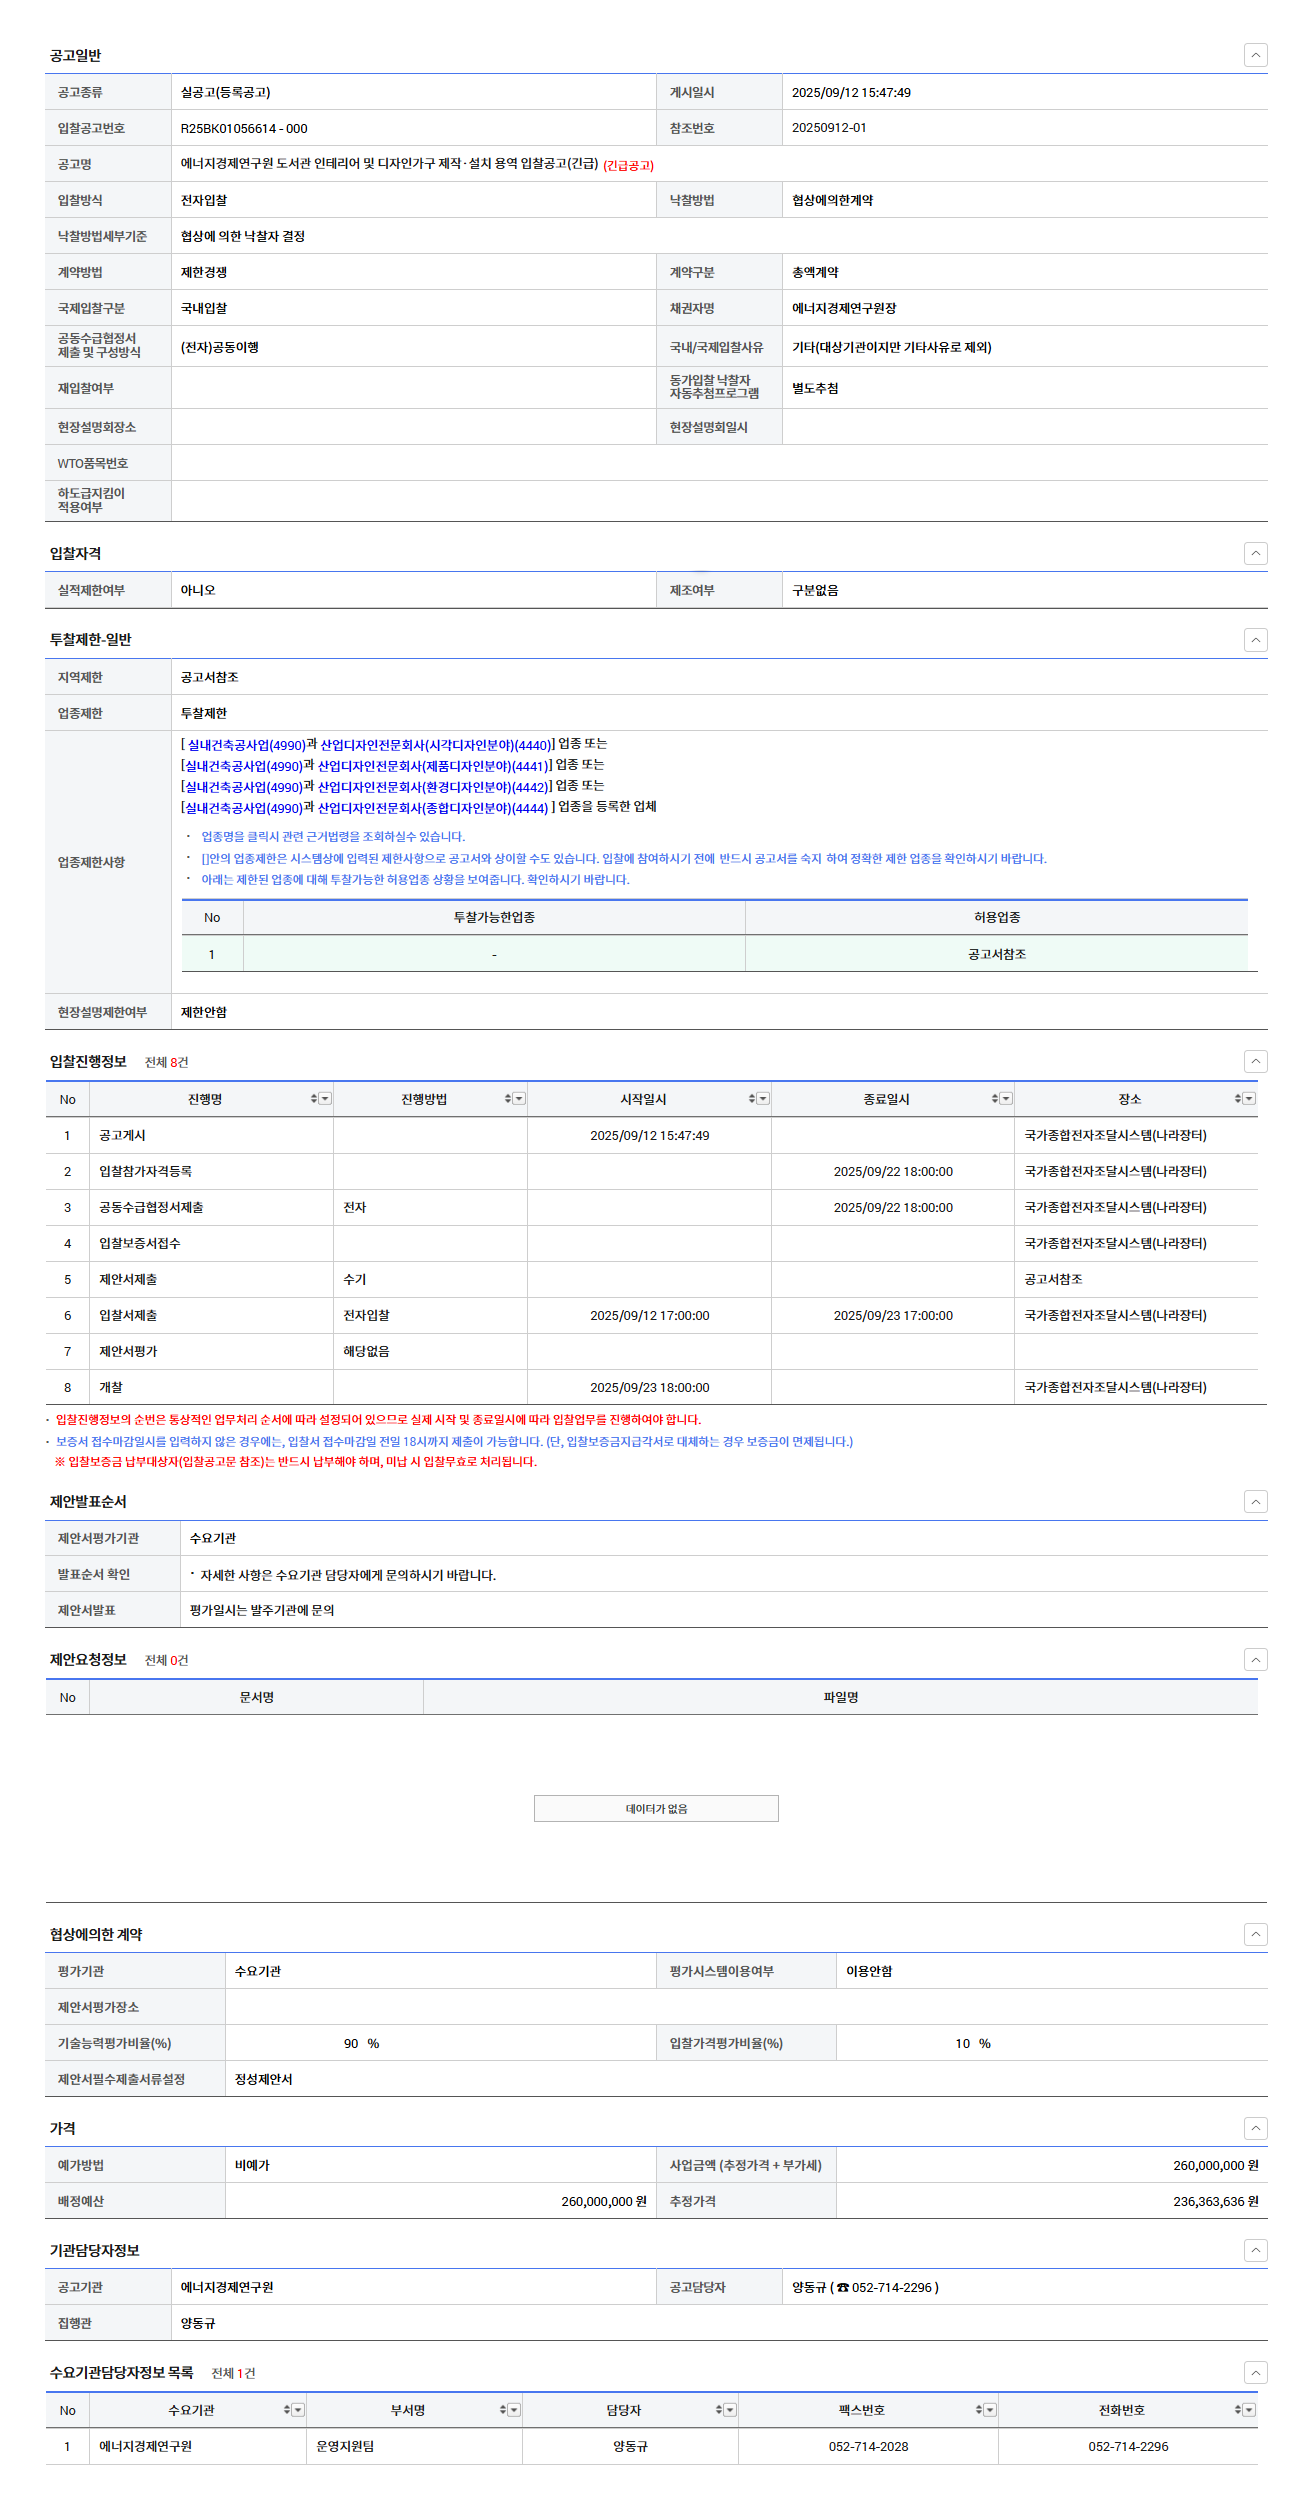Sort the 부서명 column

[x=503, y=2410]
